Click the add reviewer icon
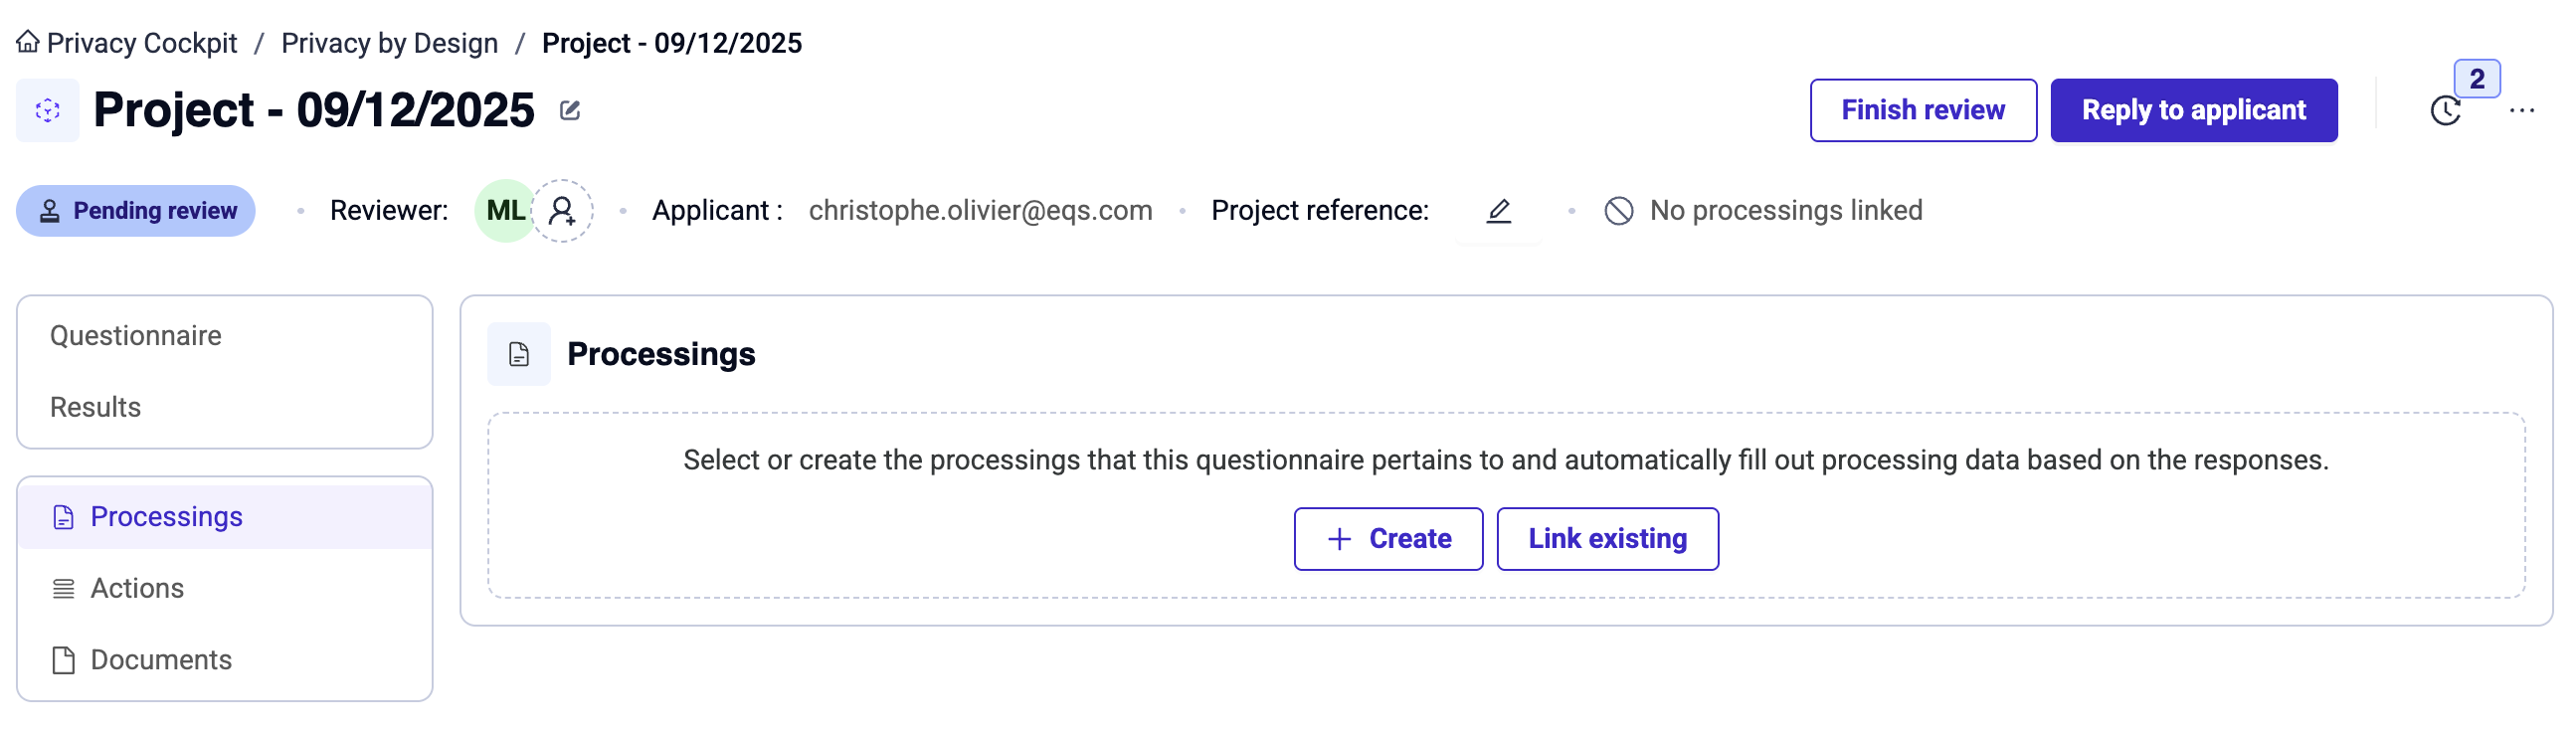The width and height of the screenshot is (2576, 734). coord(562,211)
